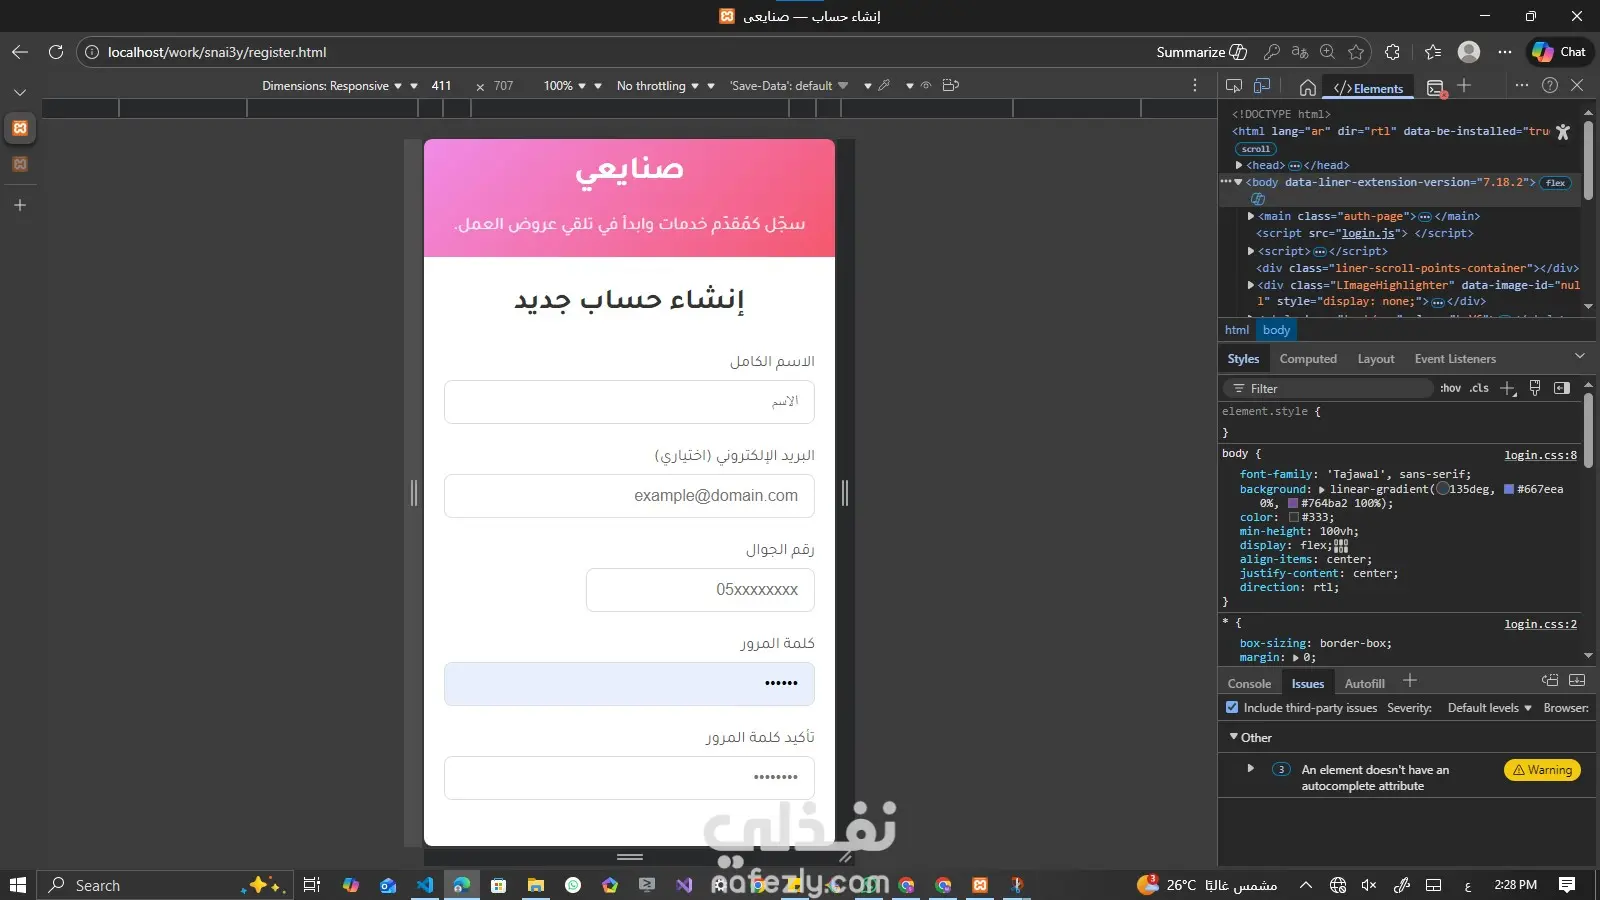The height and width of the screenshot is (900, 1600).
Task: Click the zoom magnifier icon in address bar
Action: (x=1327, y=52)
